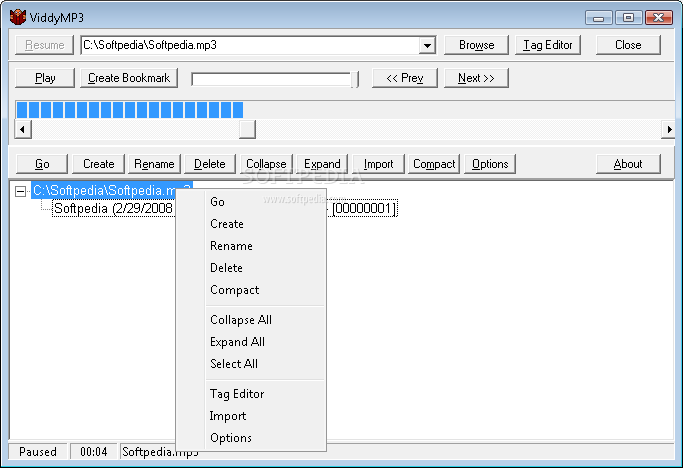Viewport: 683px width, 468px height.
Task: Click the Next >> button
Action: pyautogui.click(x=476, y=78)
